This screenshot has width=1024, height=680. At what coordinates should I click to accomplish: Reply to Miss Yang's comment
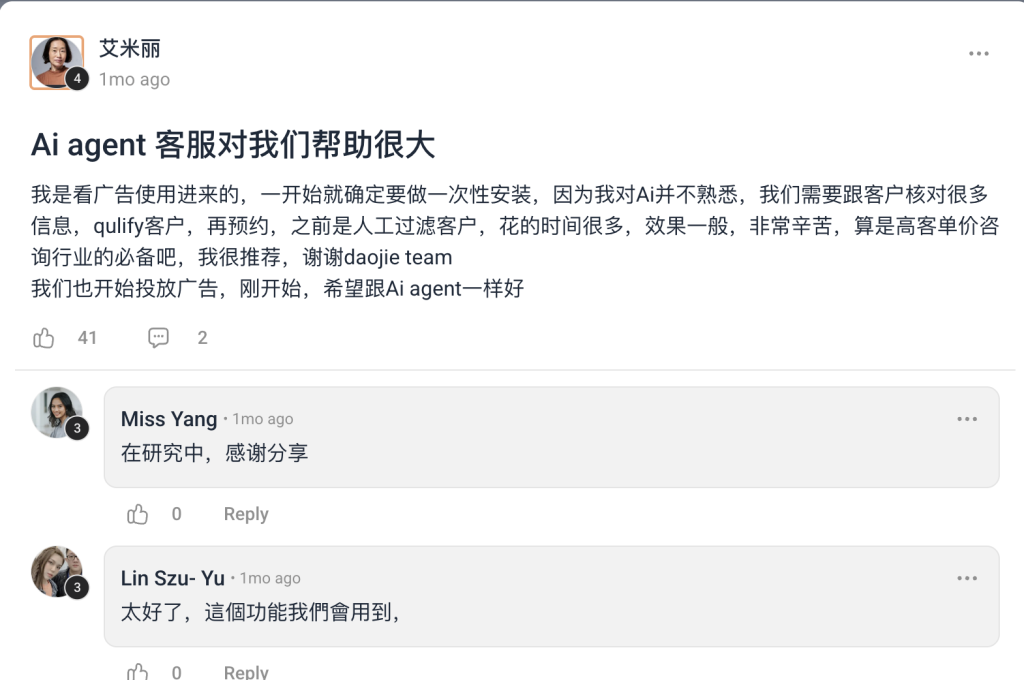click(x=246, y=514)
